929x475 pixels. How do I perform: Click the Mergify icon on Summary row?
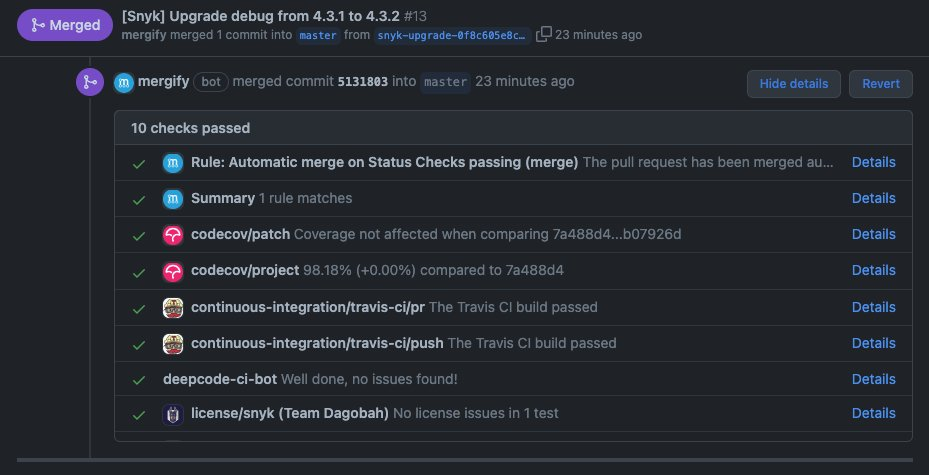tap(173, 199)
